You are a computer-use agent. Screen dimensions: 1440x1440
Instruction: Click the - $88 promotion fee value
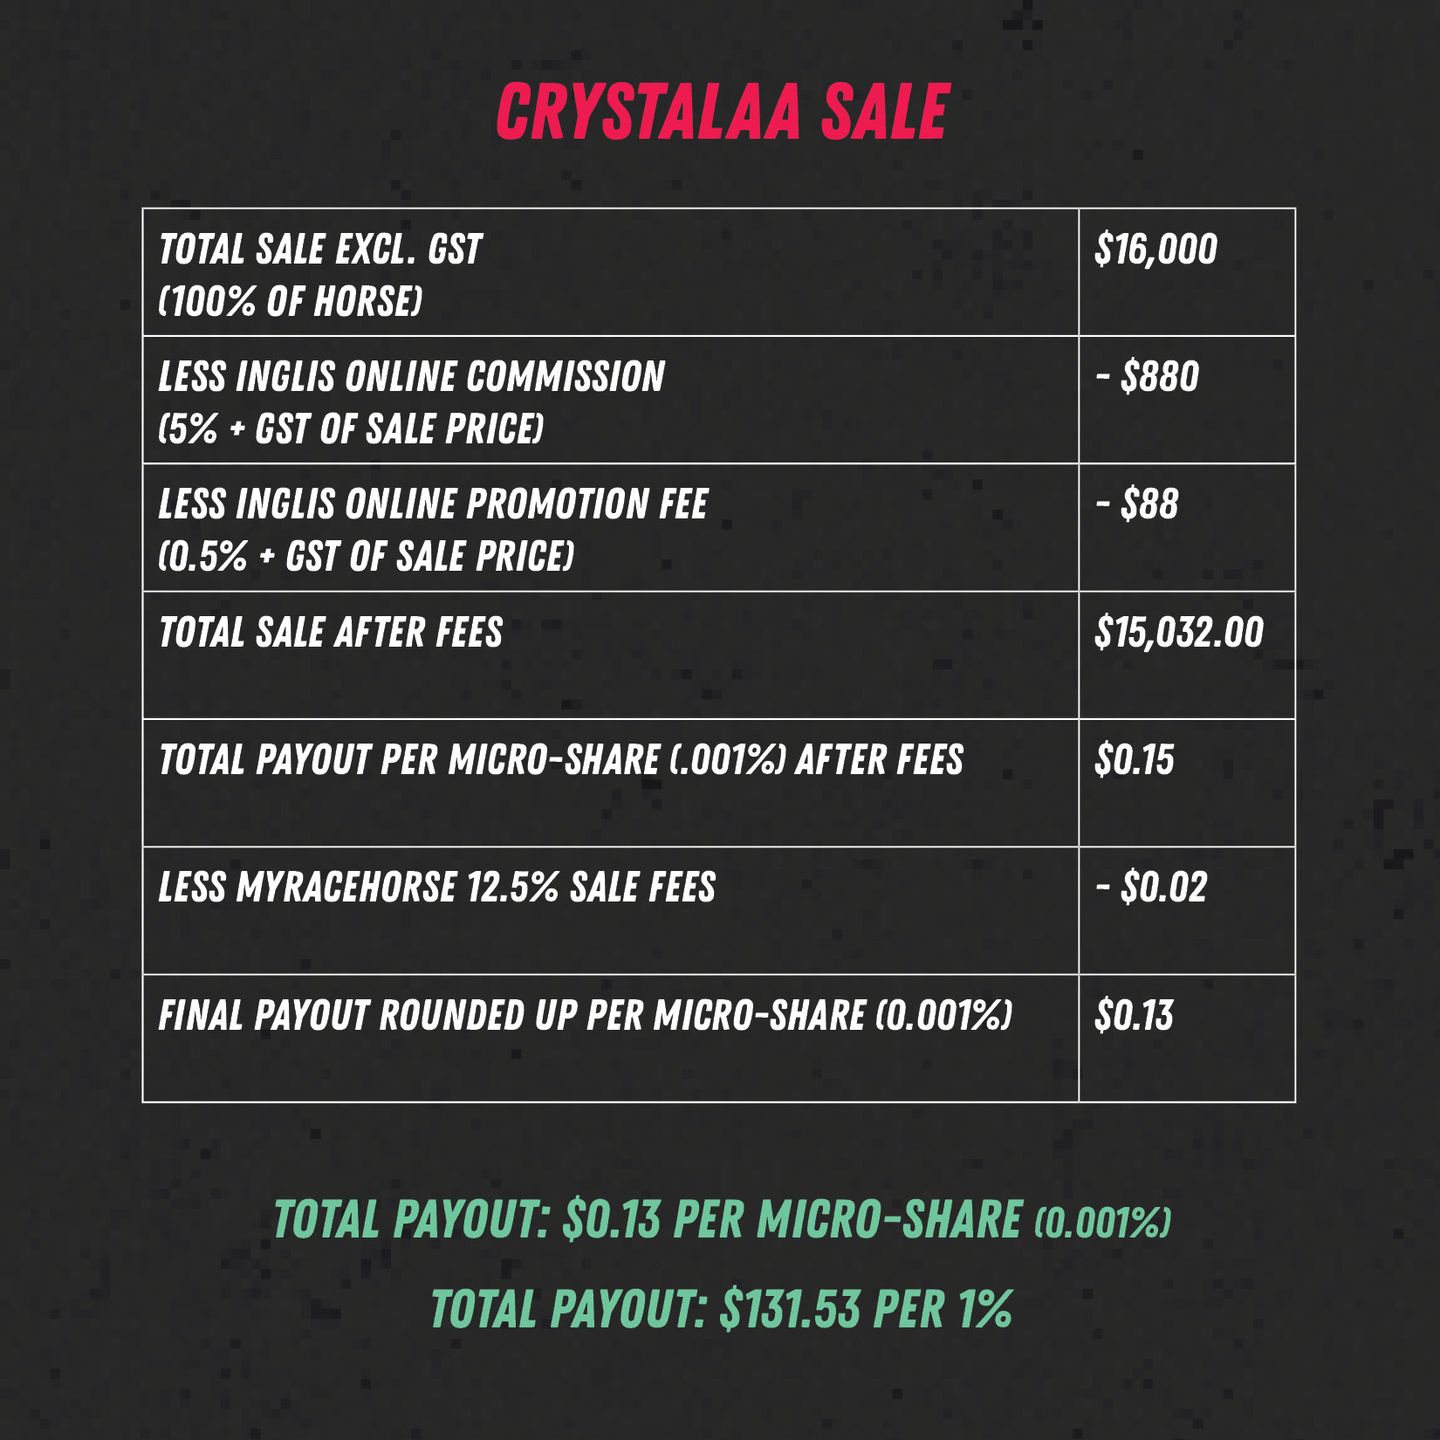[x=1137, y=505]
